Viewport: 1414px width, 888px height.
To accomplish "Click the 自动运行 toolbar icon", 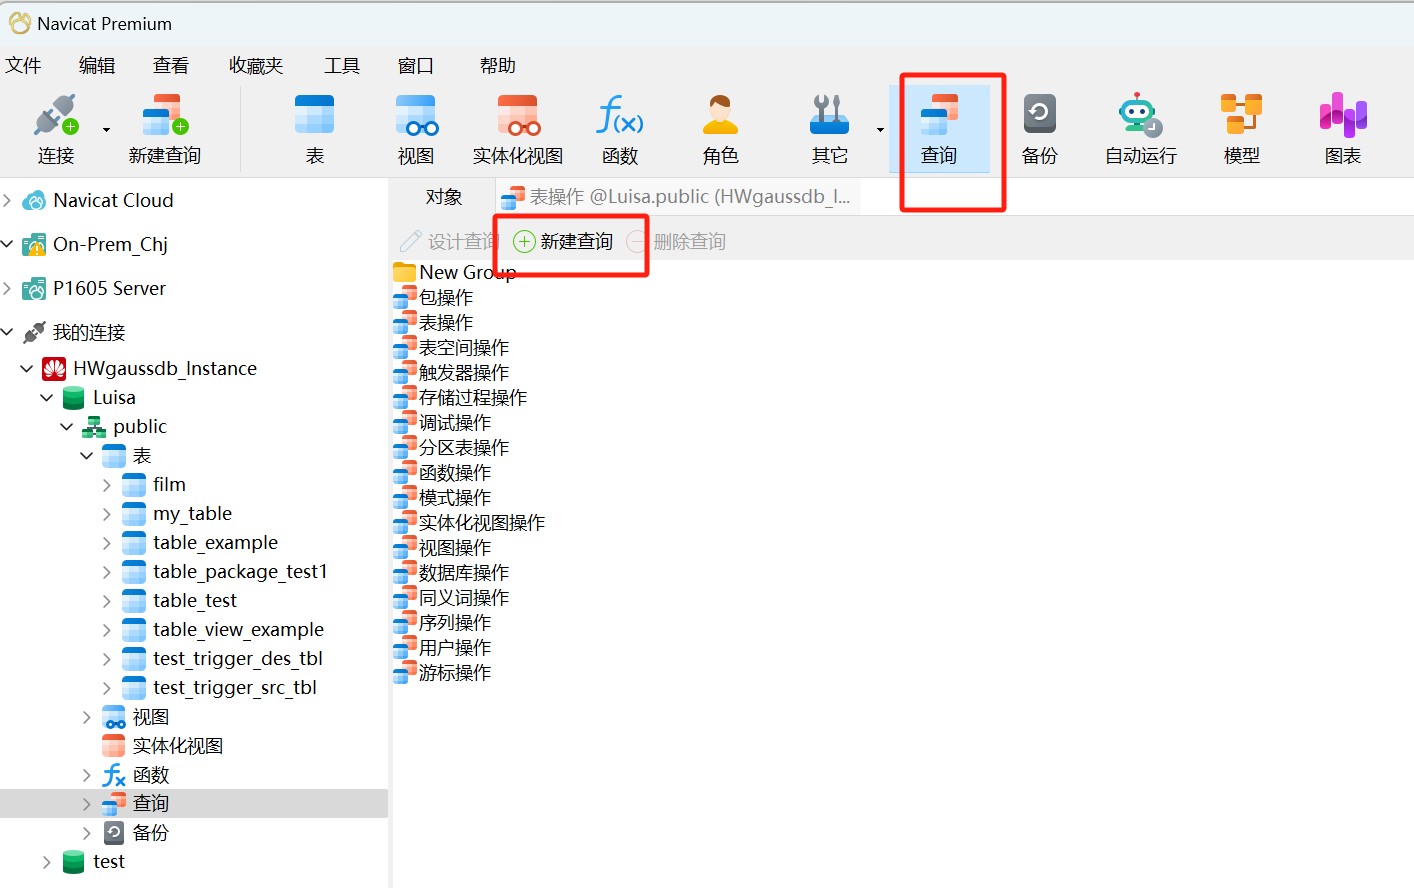I will click(1139, 125).
